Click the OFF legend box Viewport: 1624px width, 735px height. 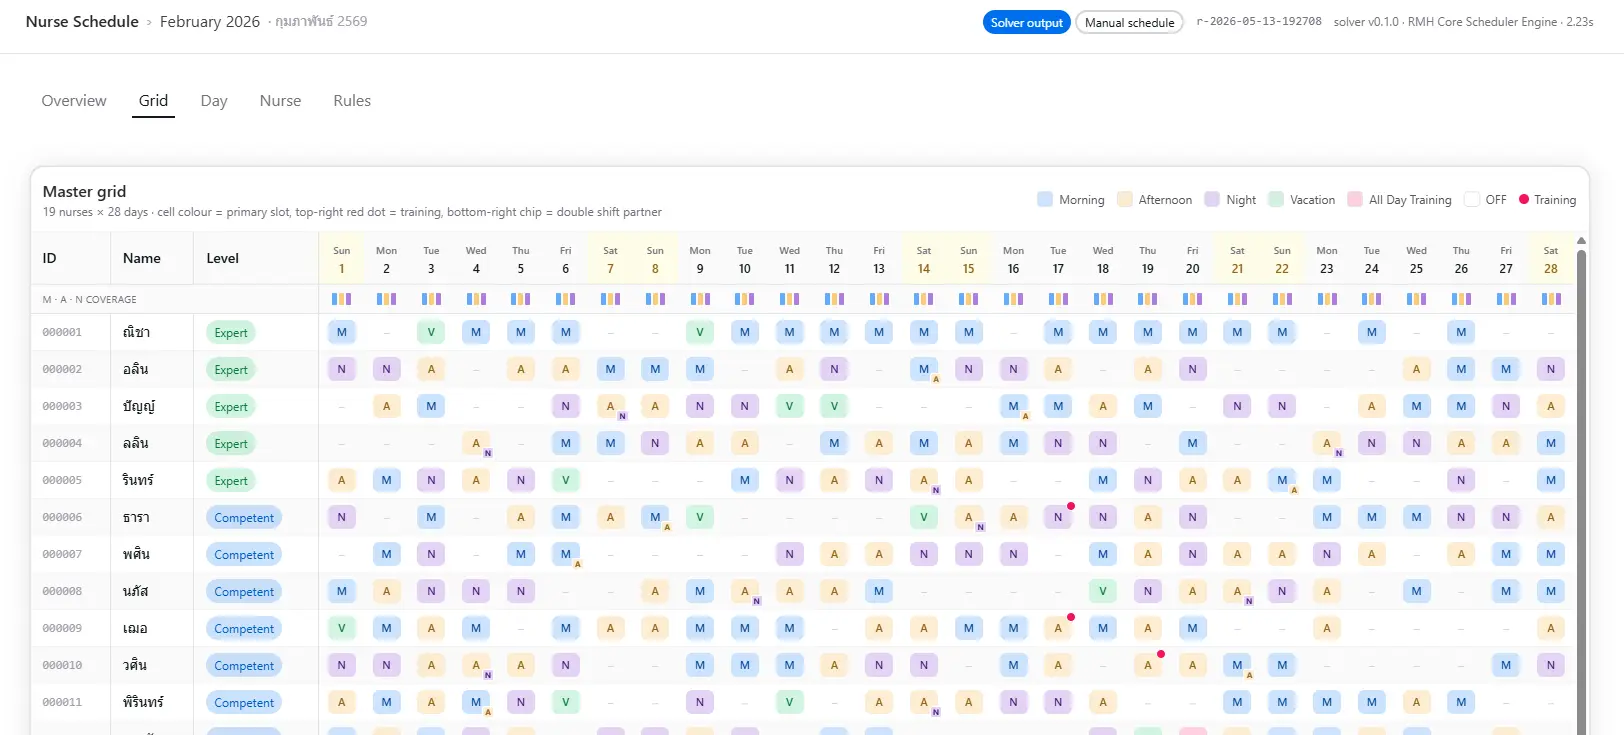(x=1472, y=199)
